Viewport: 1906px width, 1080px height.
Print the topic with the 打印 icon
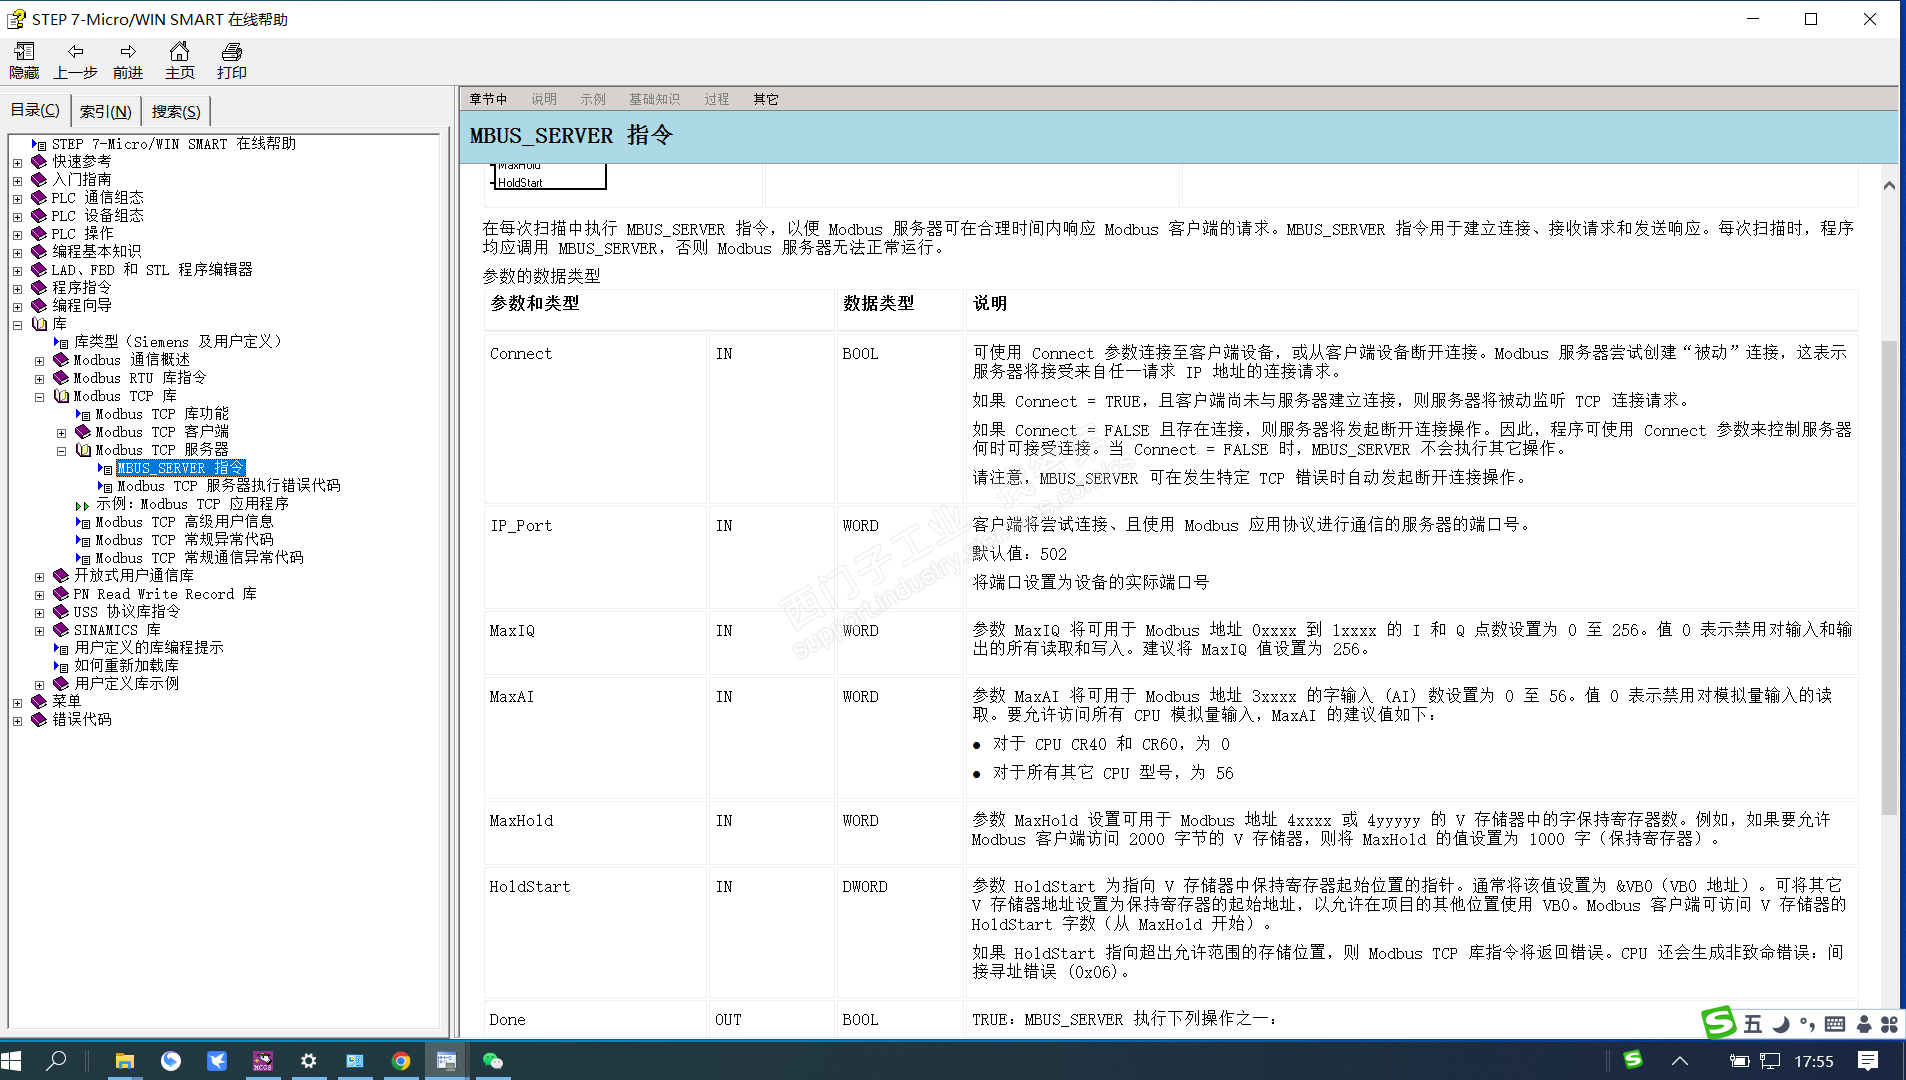[x=232, y=61]
